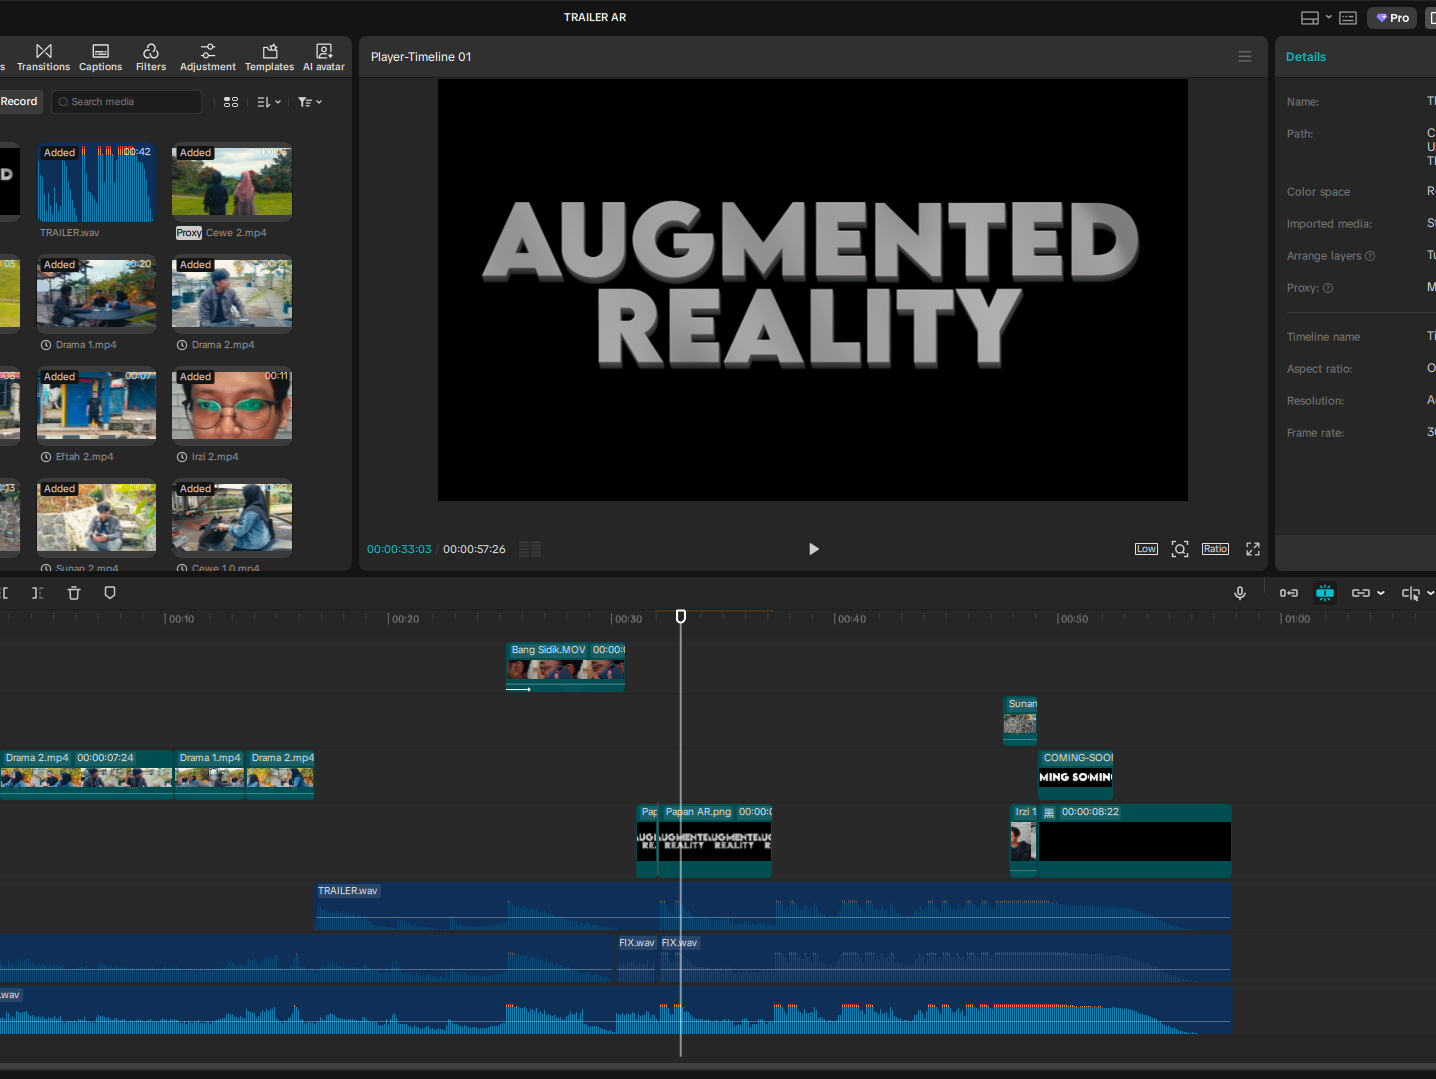Click the zoom-to-fit icon in the player
The image size is (1436, 1079).
[x=1180, y=549]
